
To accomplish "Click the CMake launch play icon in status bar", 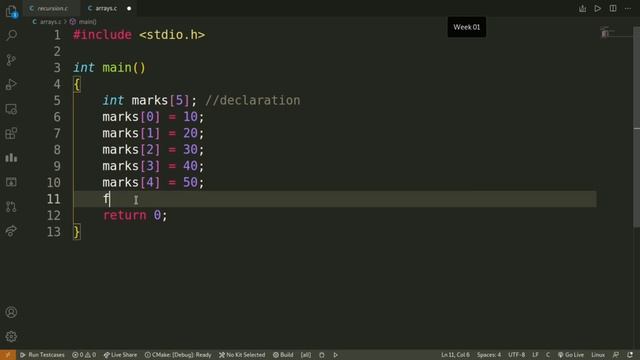I will (x=336, y=355).
